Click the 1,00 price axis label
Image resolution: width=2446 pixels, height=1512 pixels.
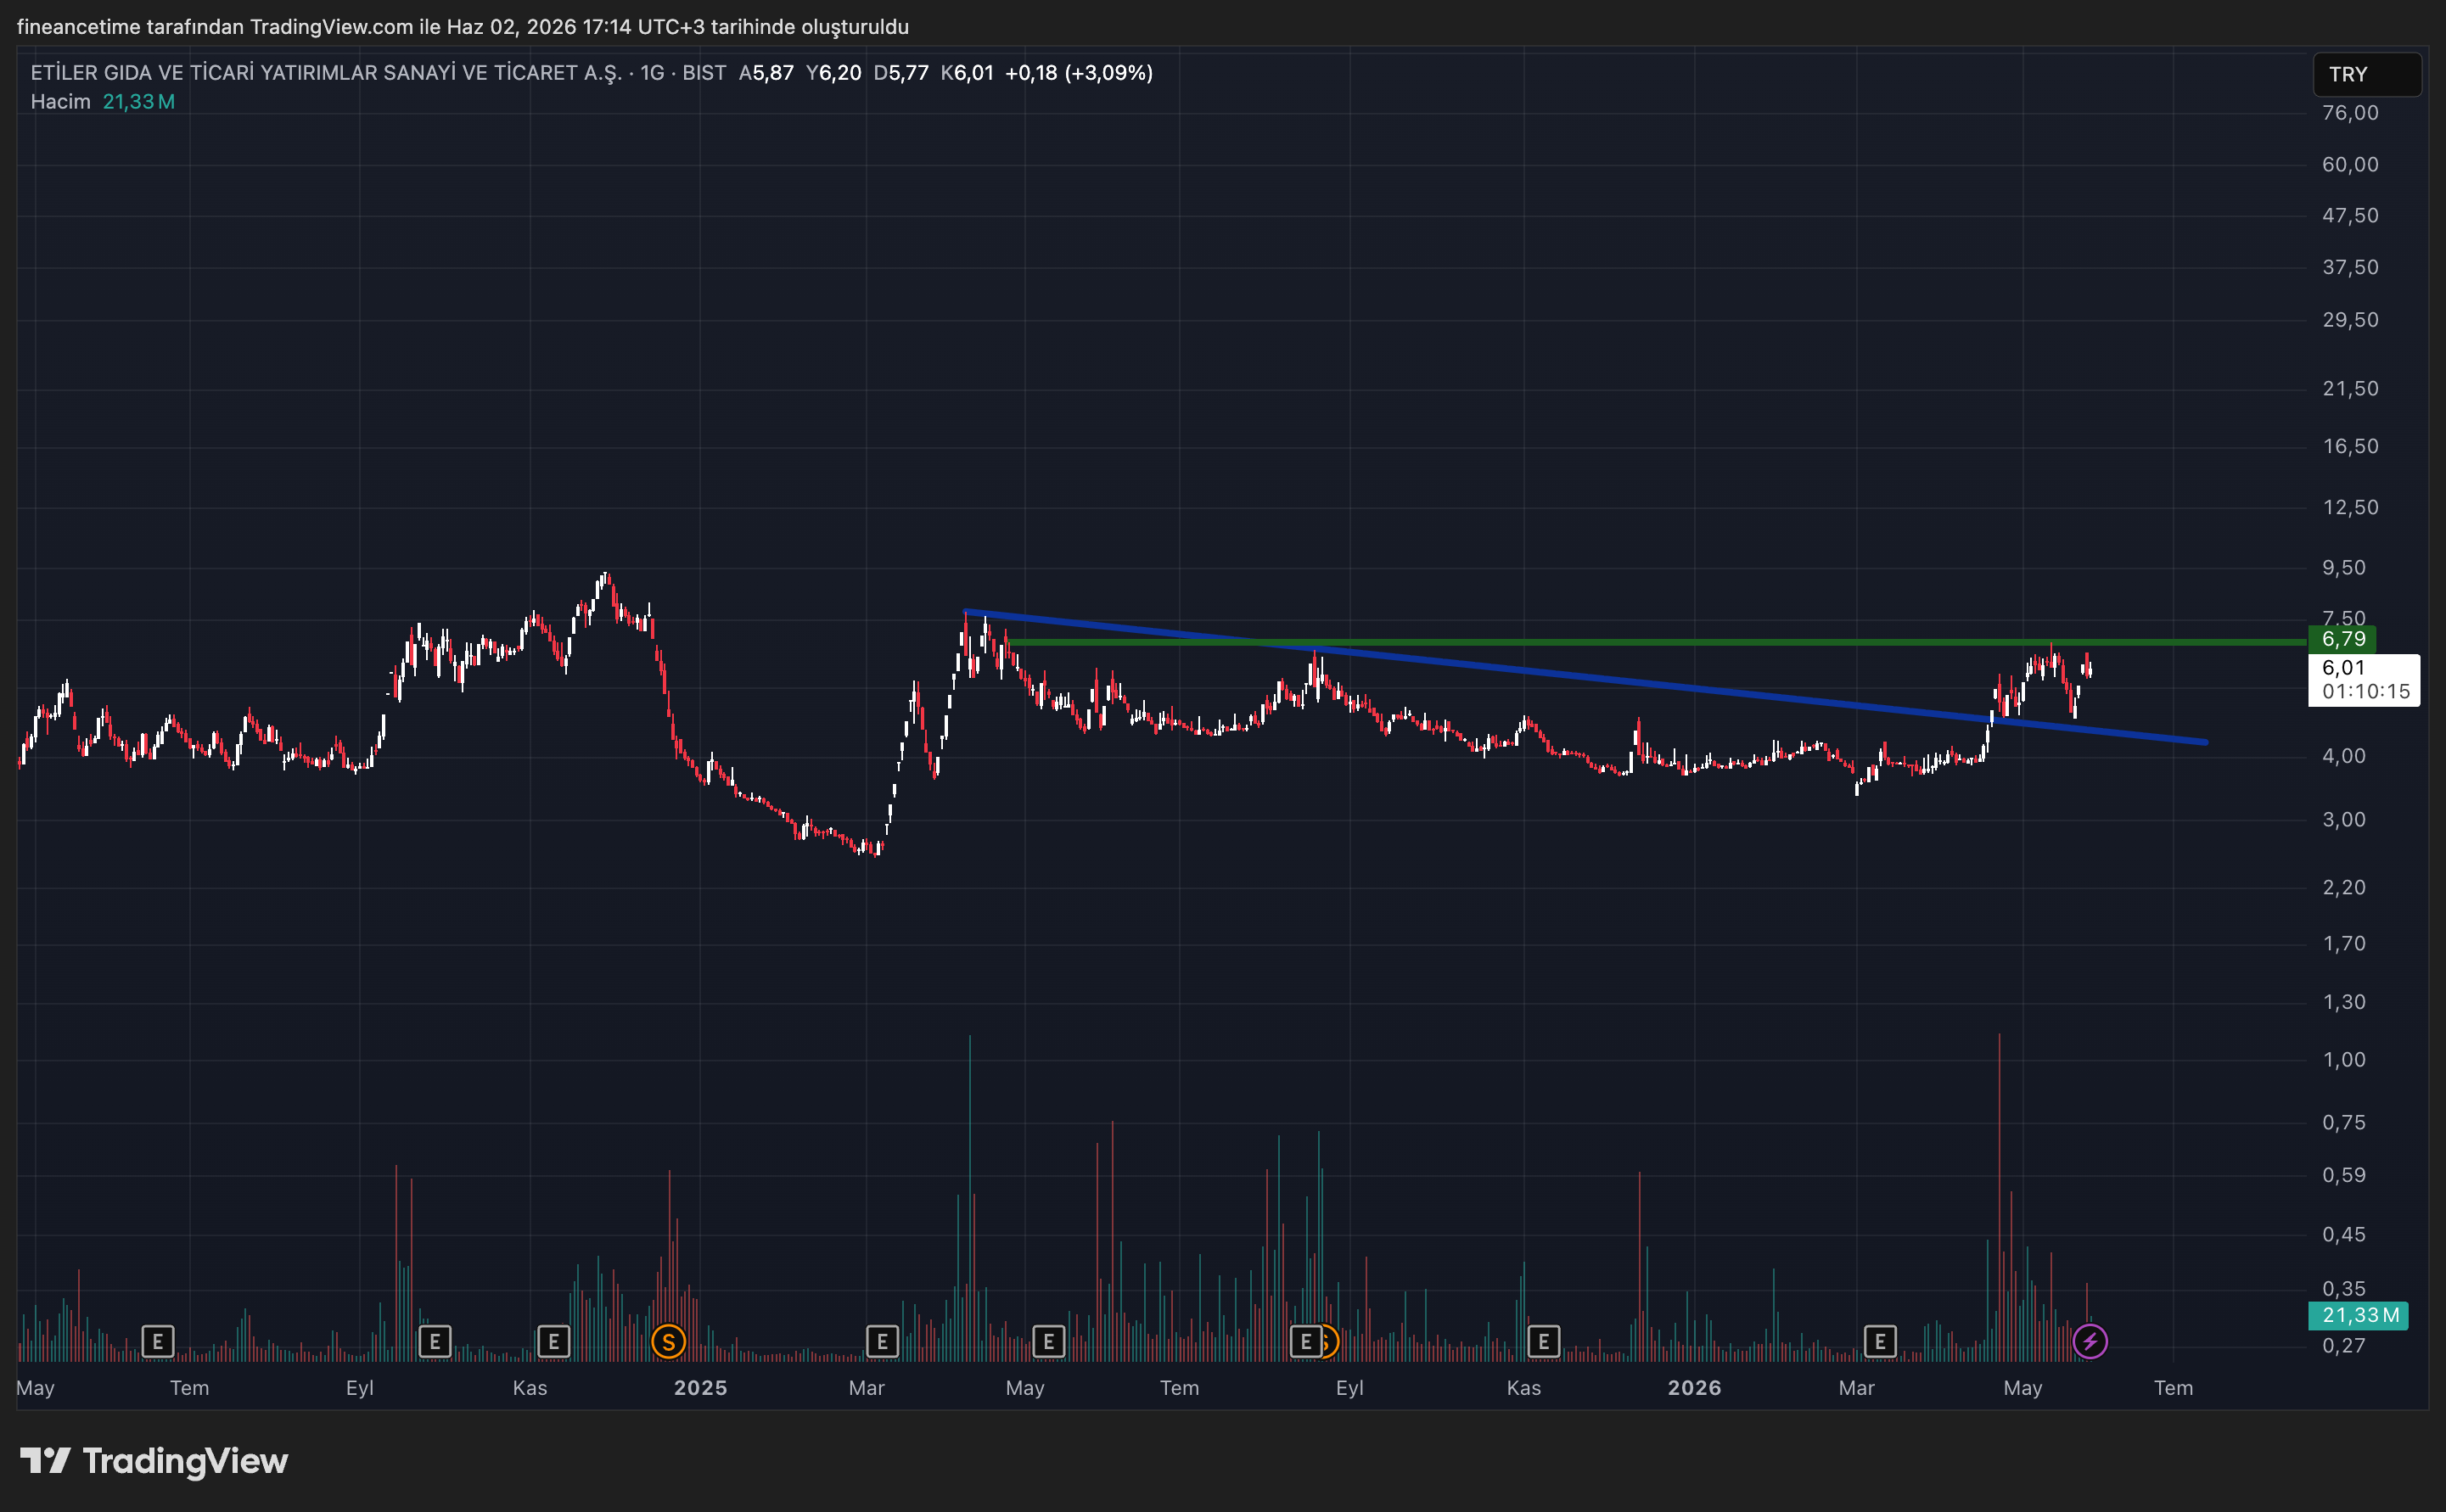coord(2344,1060)
